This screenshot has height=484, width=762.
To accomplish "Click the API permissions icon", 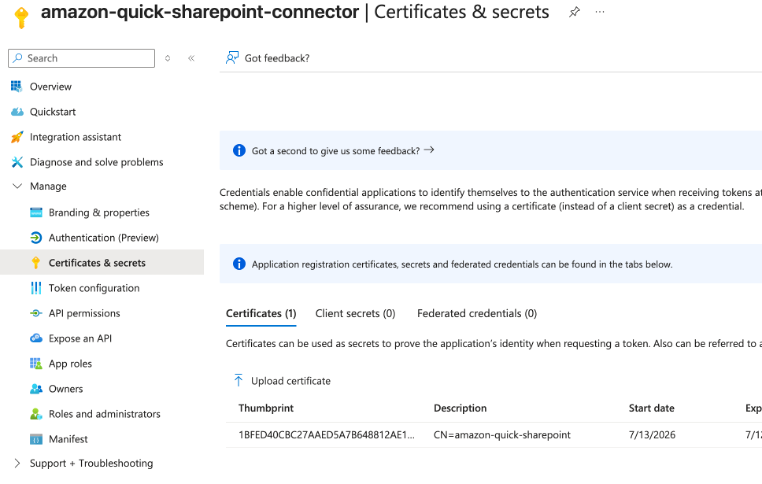I will [x=36, y=313].
